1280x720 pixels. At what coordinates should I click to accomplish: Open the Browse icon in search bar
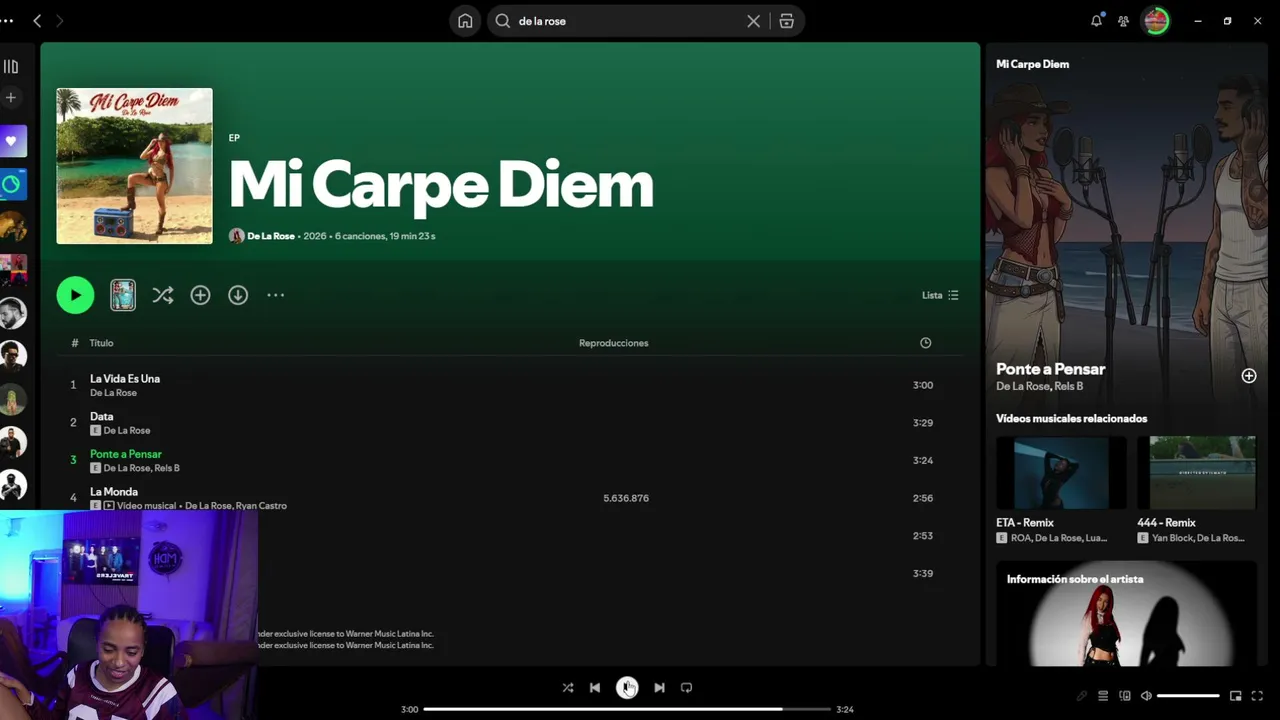point(787,21)
